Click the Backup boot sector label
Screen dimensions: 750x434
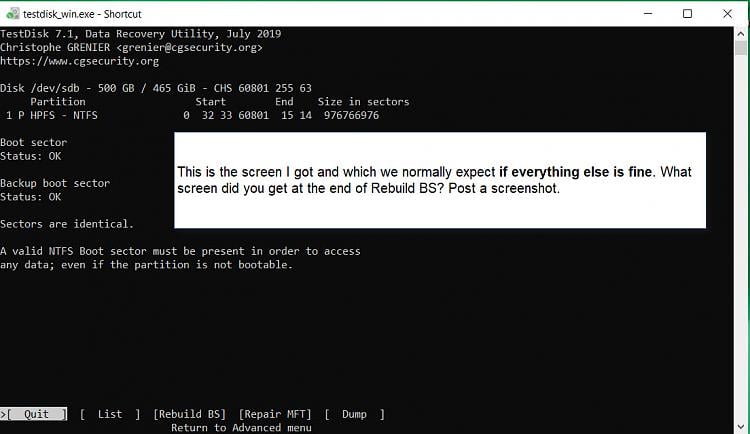55,183
